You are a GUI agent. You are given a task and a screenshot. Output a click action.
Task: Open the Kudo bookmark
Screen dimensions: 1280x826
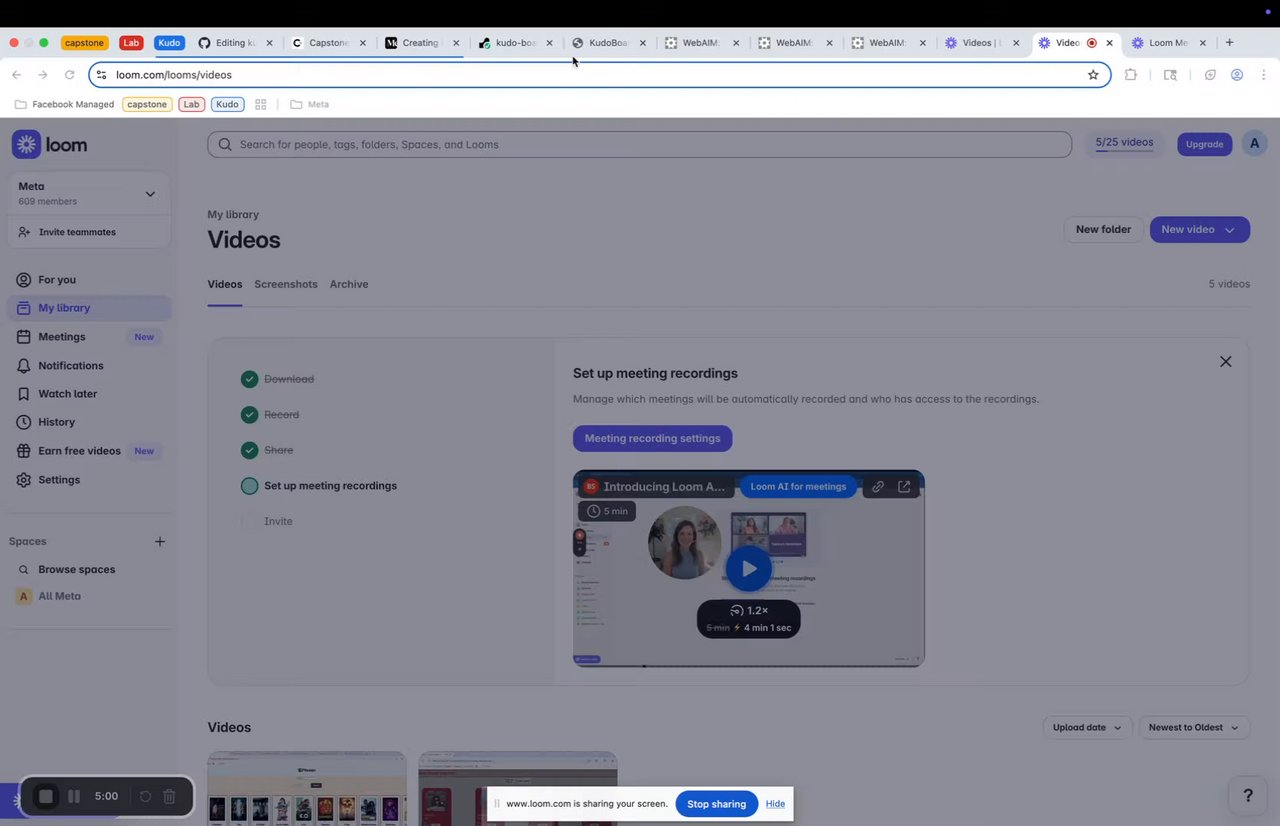pyautogui.click(x=227, y=104)
